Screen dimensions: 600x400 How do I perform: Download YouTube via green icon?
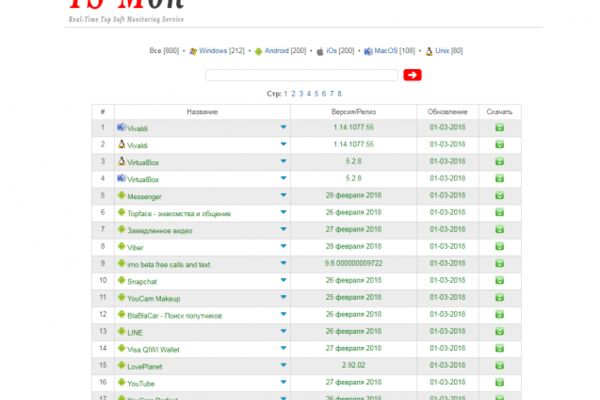tap(499, 382)
